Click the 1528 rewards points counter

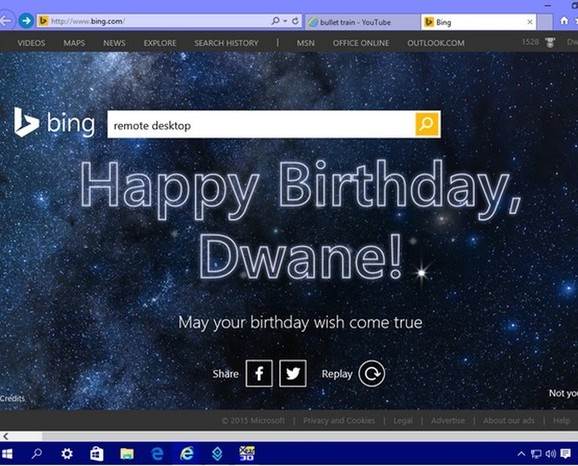(530, 42)
